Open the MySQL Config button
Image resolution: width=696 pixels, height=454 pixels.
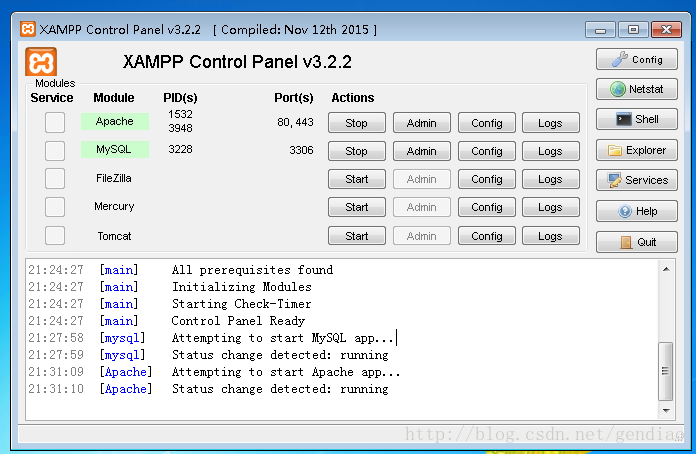(486, 151)
